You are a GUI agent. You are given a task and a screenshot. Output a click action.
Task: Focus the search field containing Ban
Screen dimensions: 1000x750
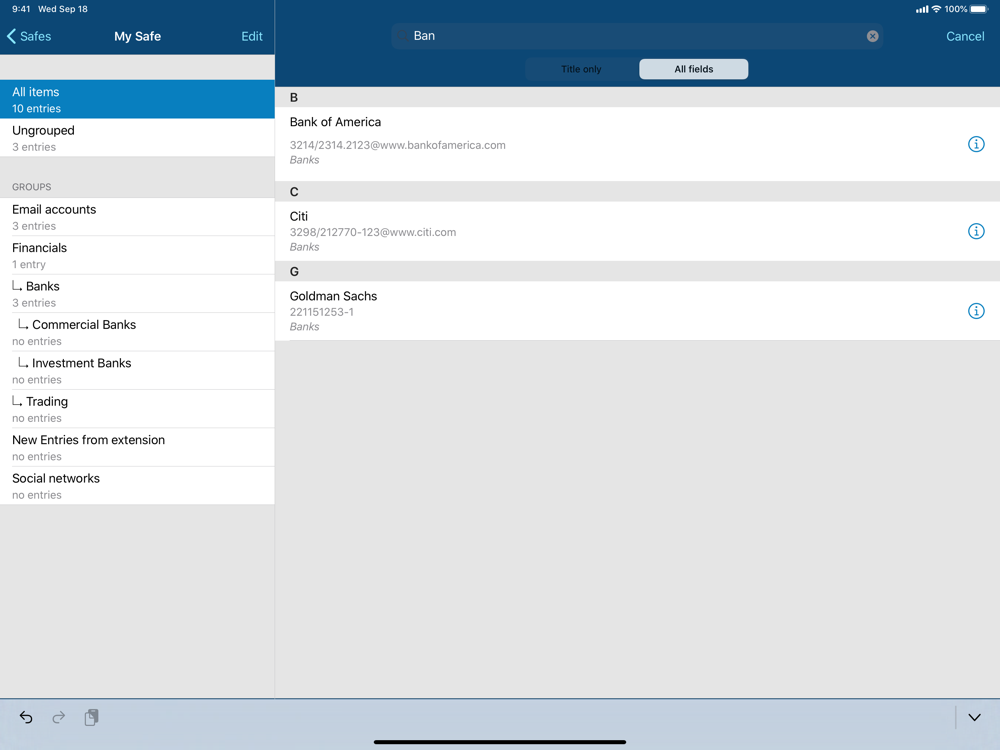(637, 36)
